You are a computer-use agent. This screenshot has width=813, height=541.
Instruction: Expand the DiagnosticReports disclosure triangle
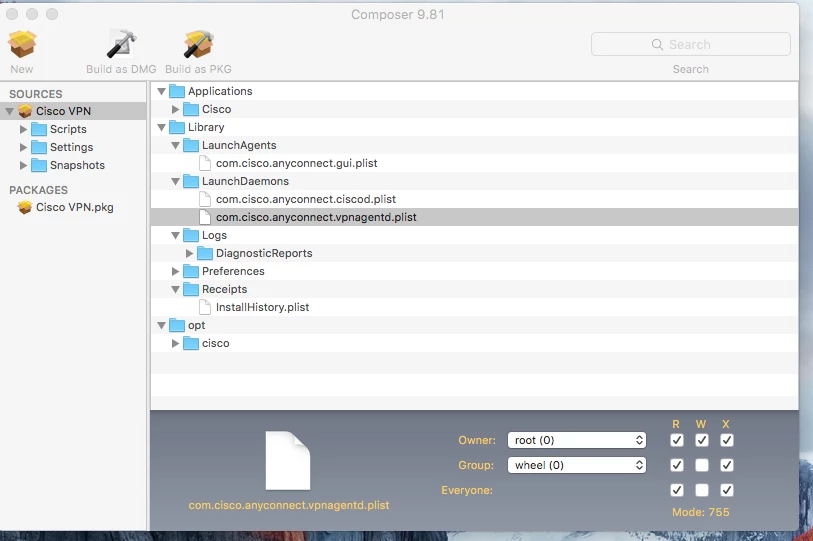pos(189,253)
